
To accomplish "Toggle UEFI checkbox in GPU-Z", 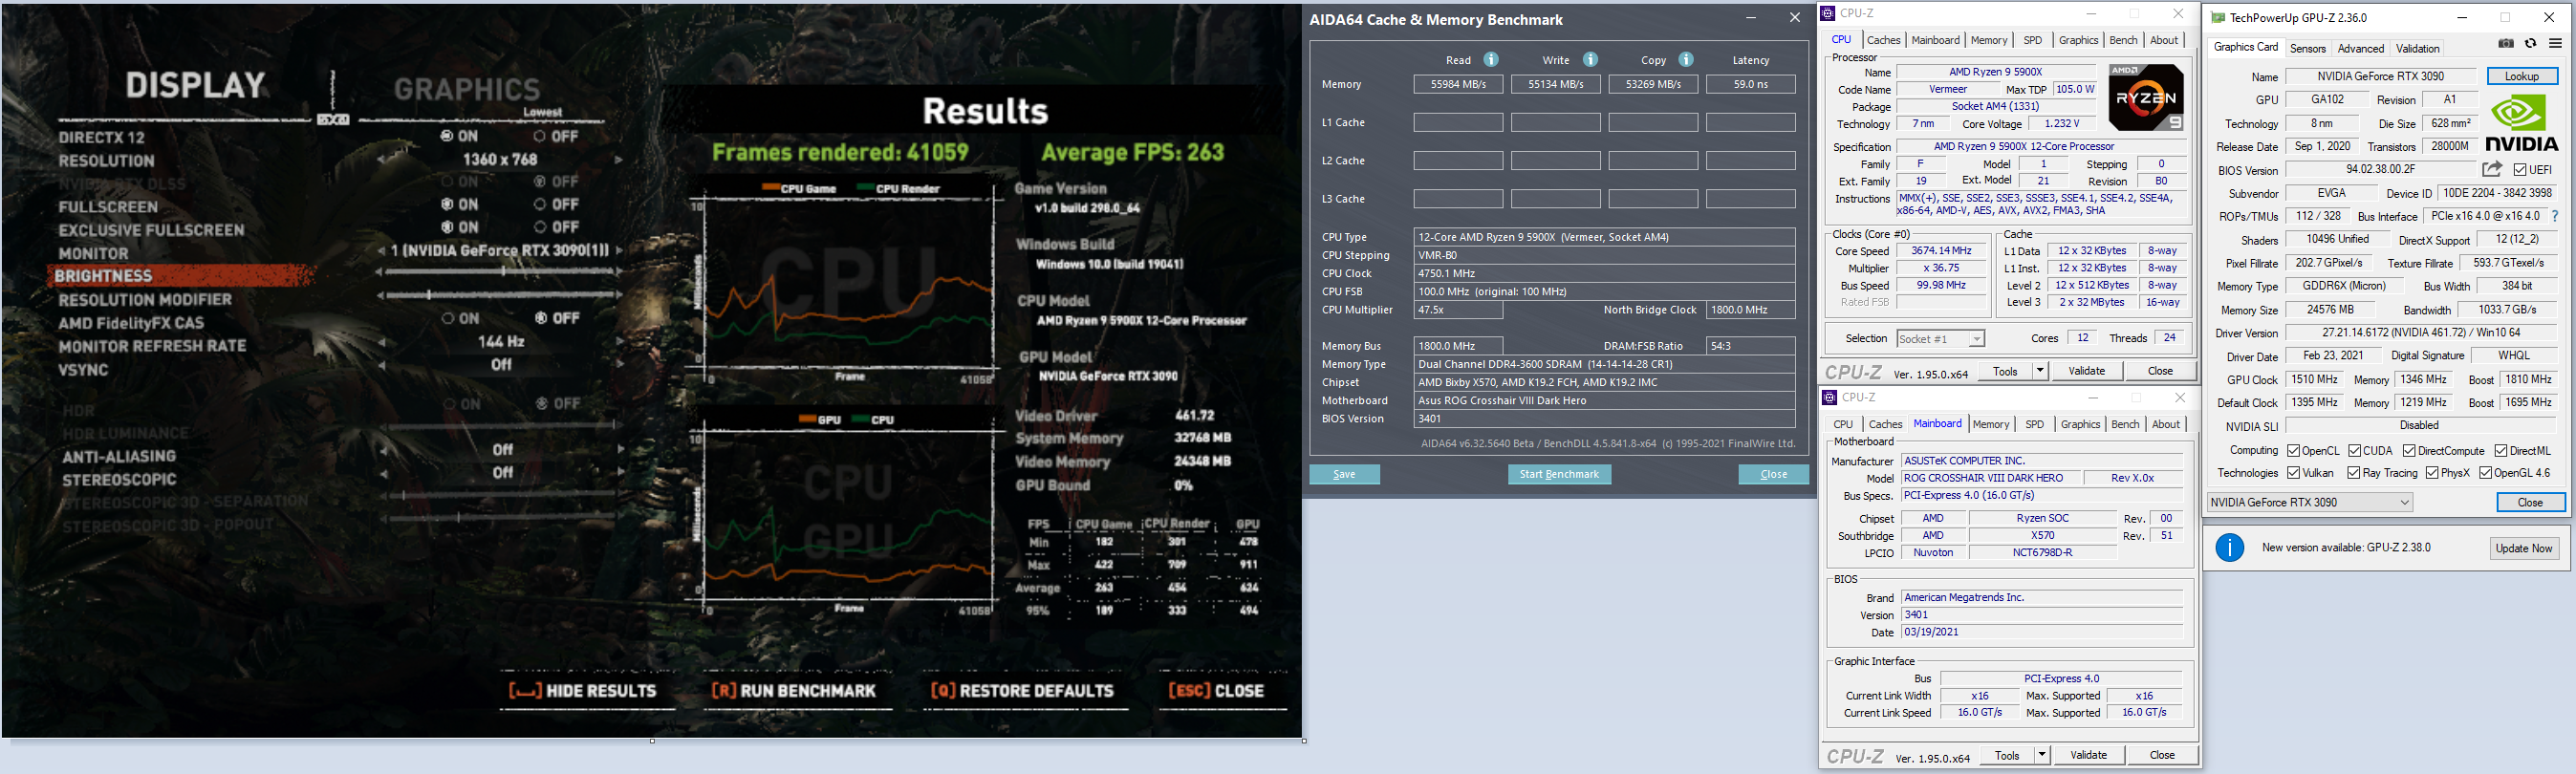I will click(x=2520, y=169).
